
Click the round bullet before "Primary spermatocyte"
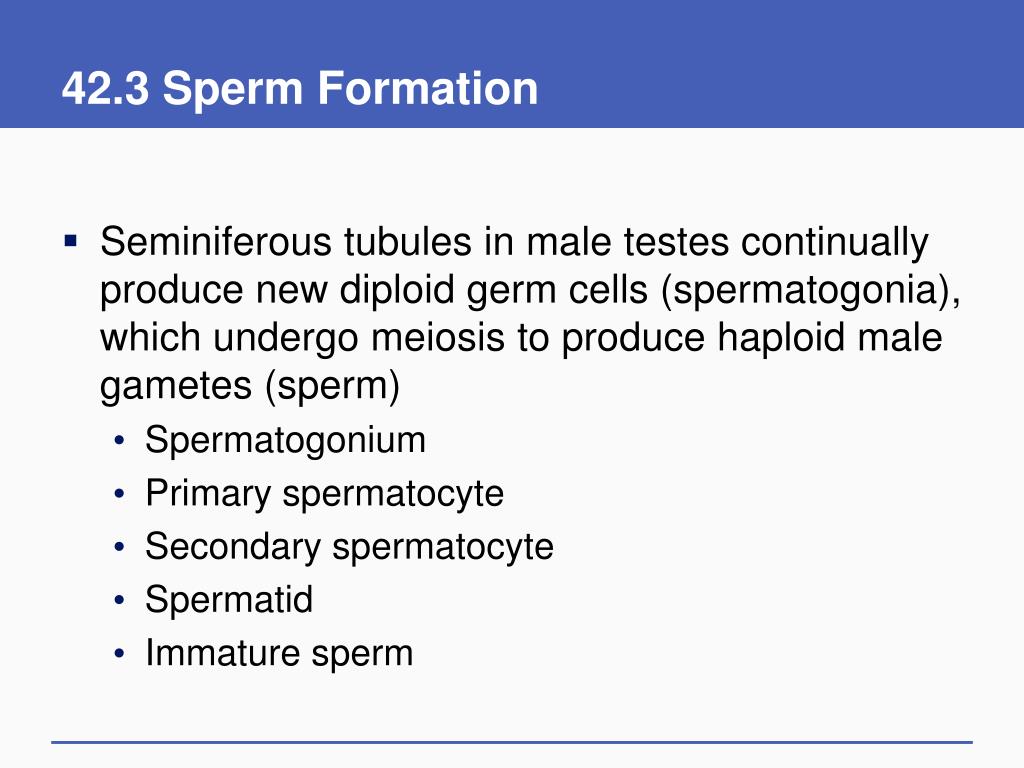(118, 494)
